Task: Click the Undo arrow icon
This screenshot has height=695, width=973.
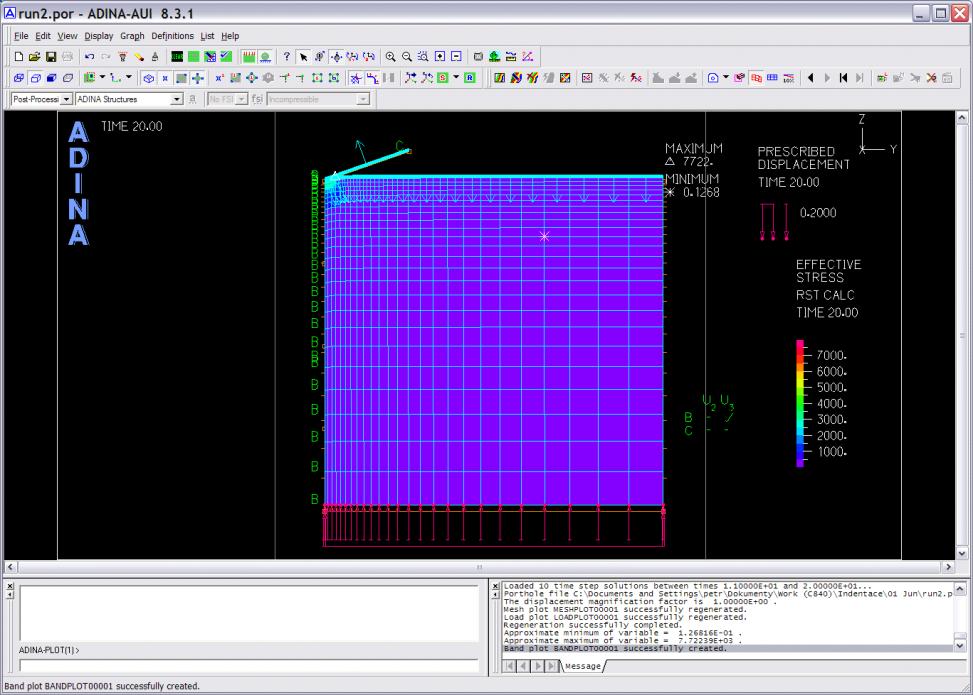Action: pyautogui.click(x=89, y=56)
